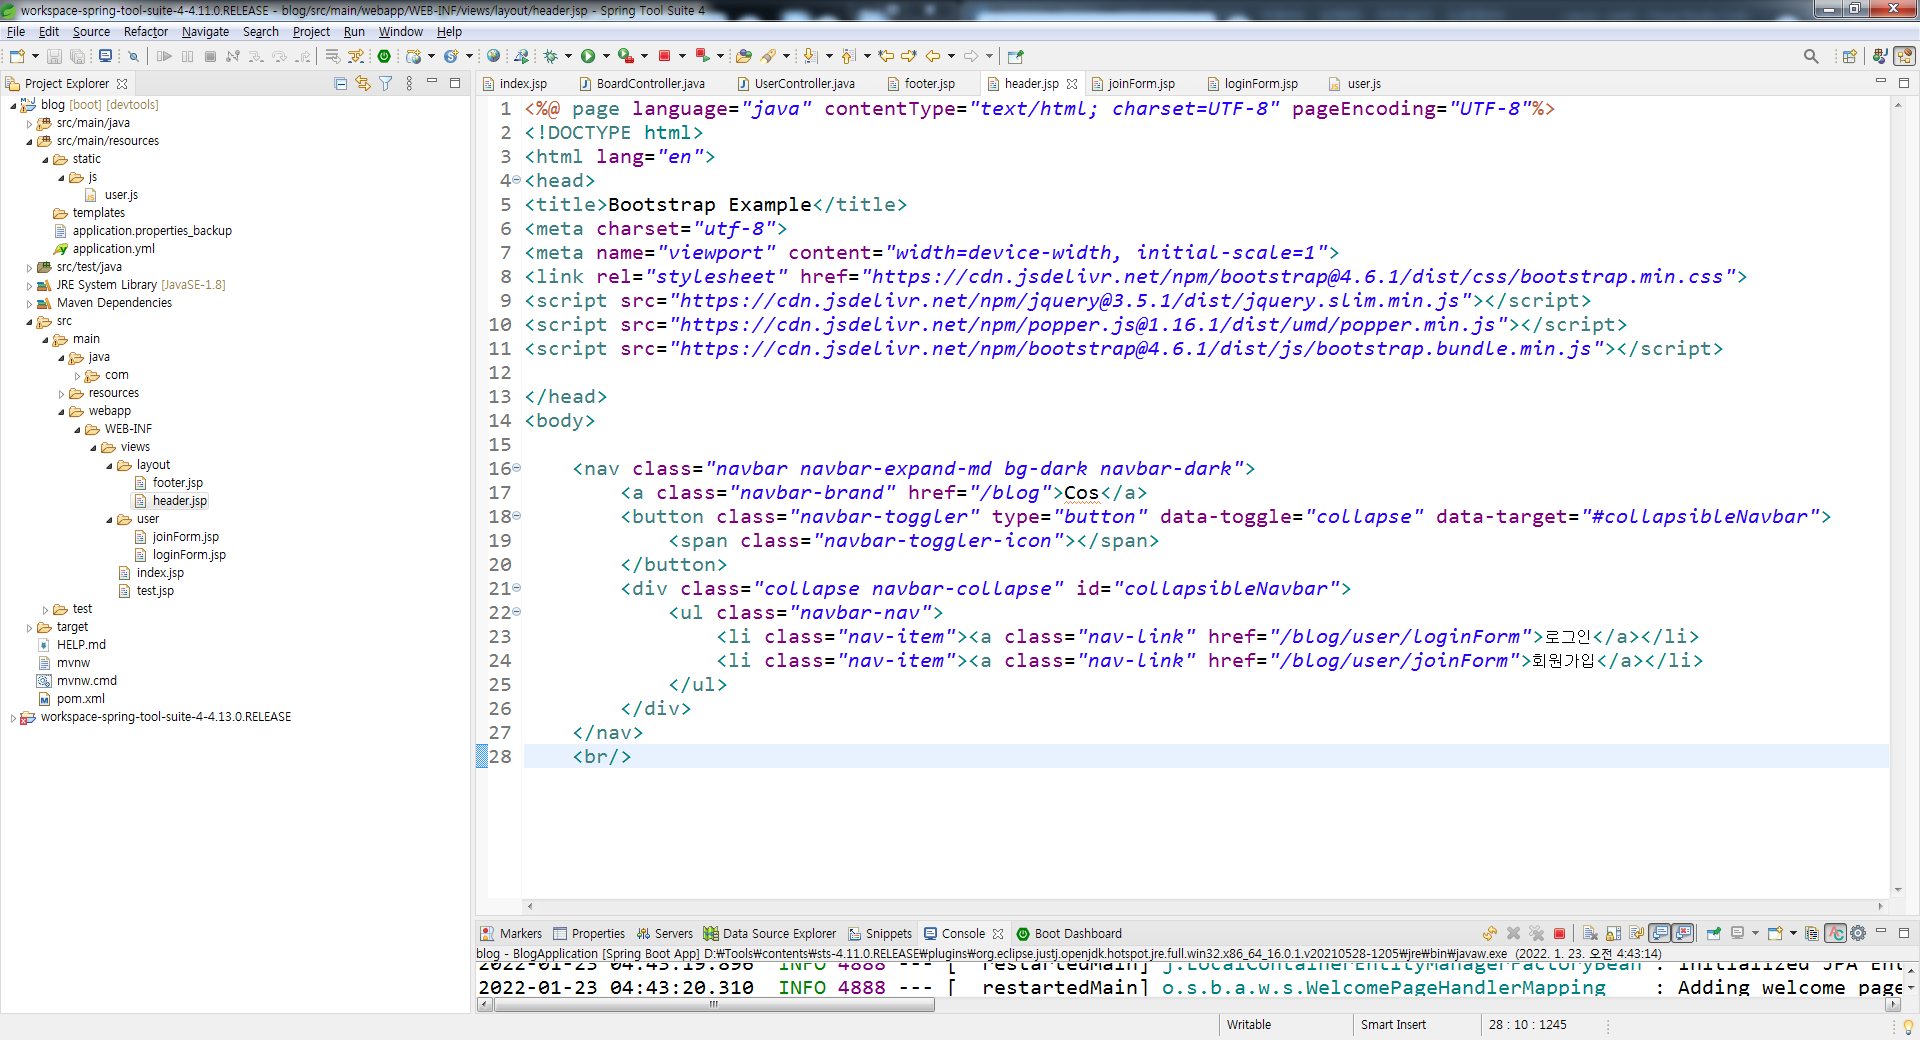Image resolution: width=1920 pixels, height=1040 pixels.
Task: Click the Open Web Browser globe icon
Action: 494,56
